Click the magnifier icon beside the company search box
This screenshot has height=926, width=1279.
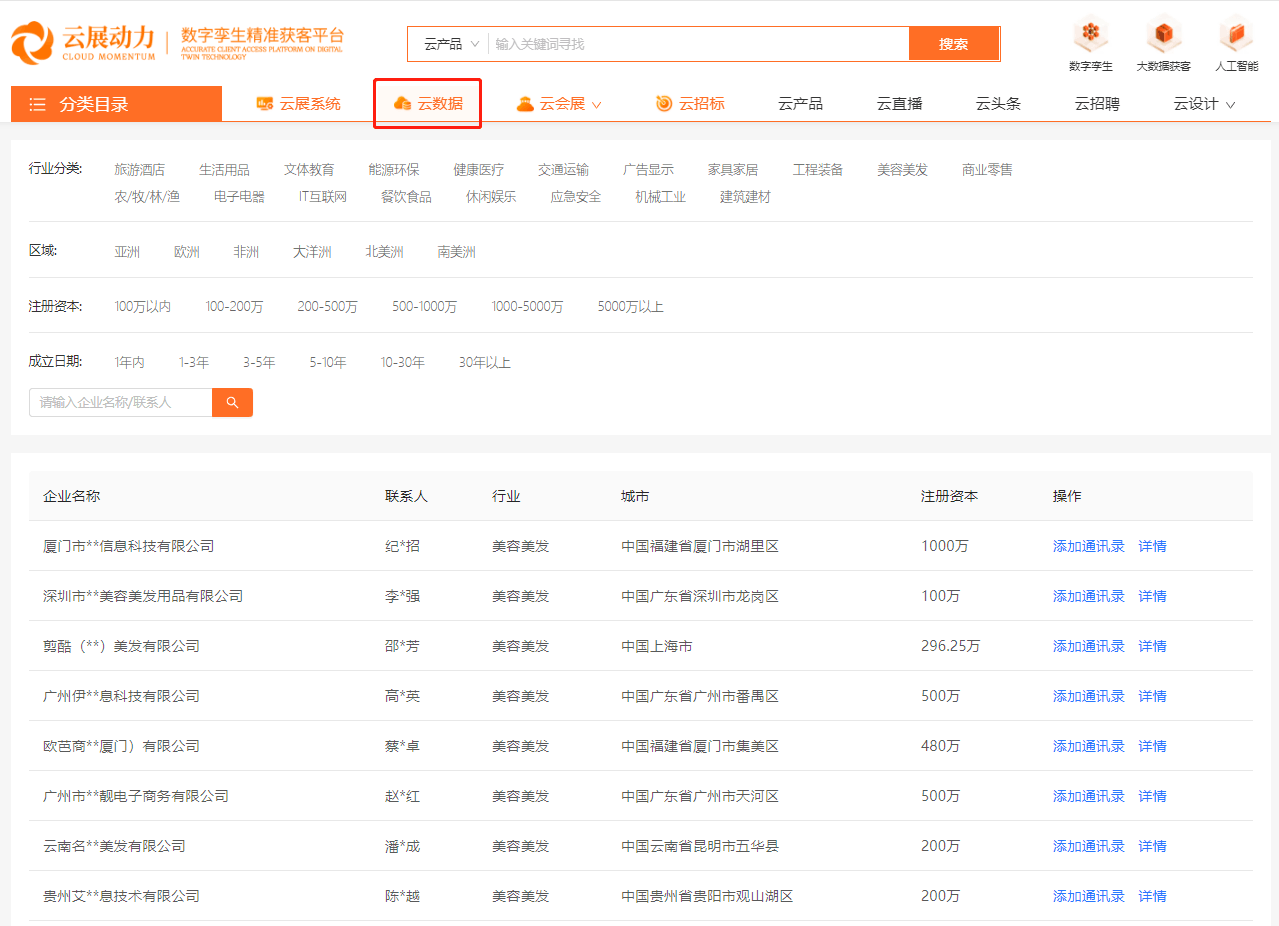[231, 402]
